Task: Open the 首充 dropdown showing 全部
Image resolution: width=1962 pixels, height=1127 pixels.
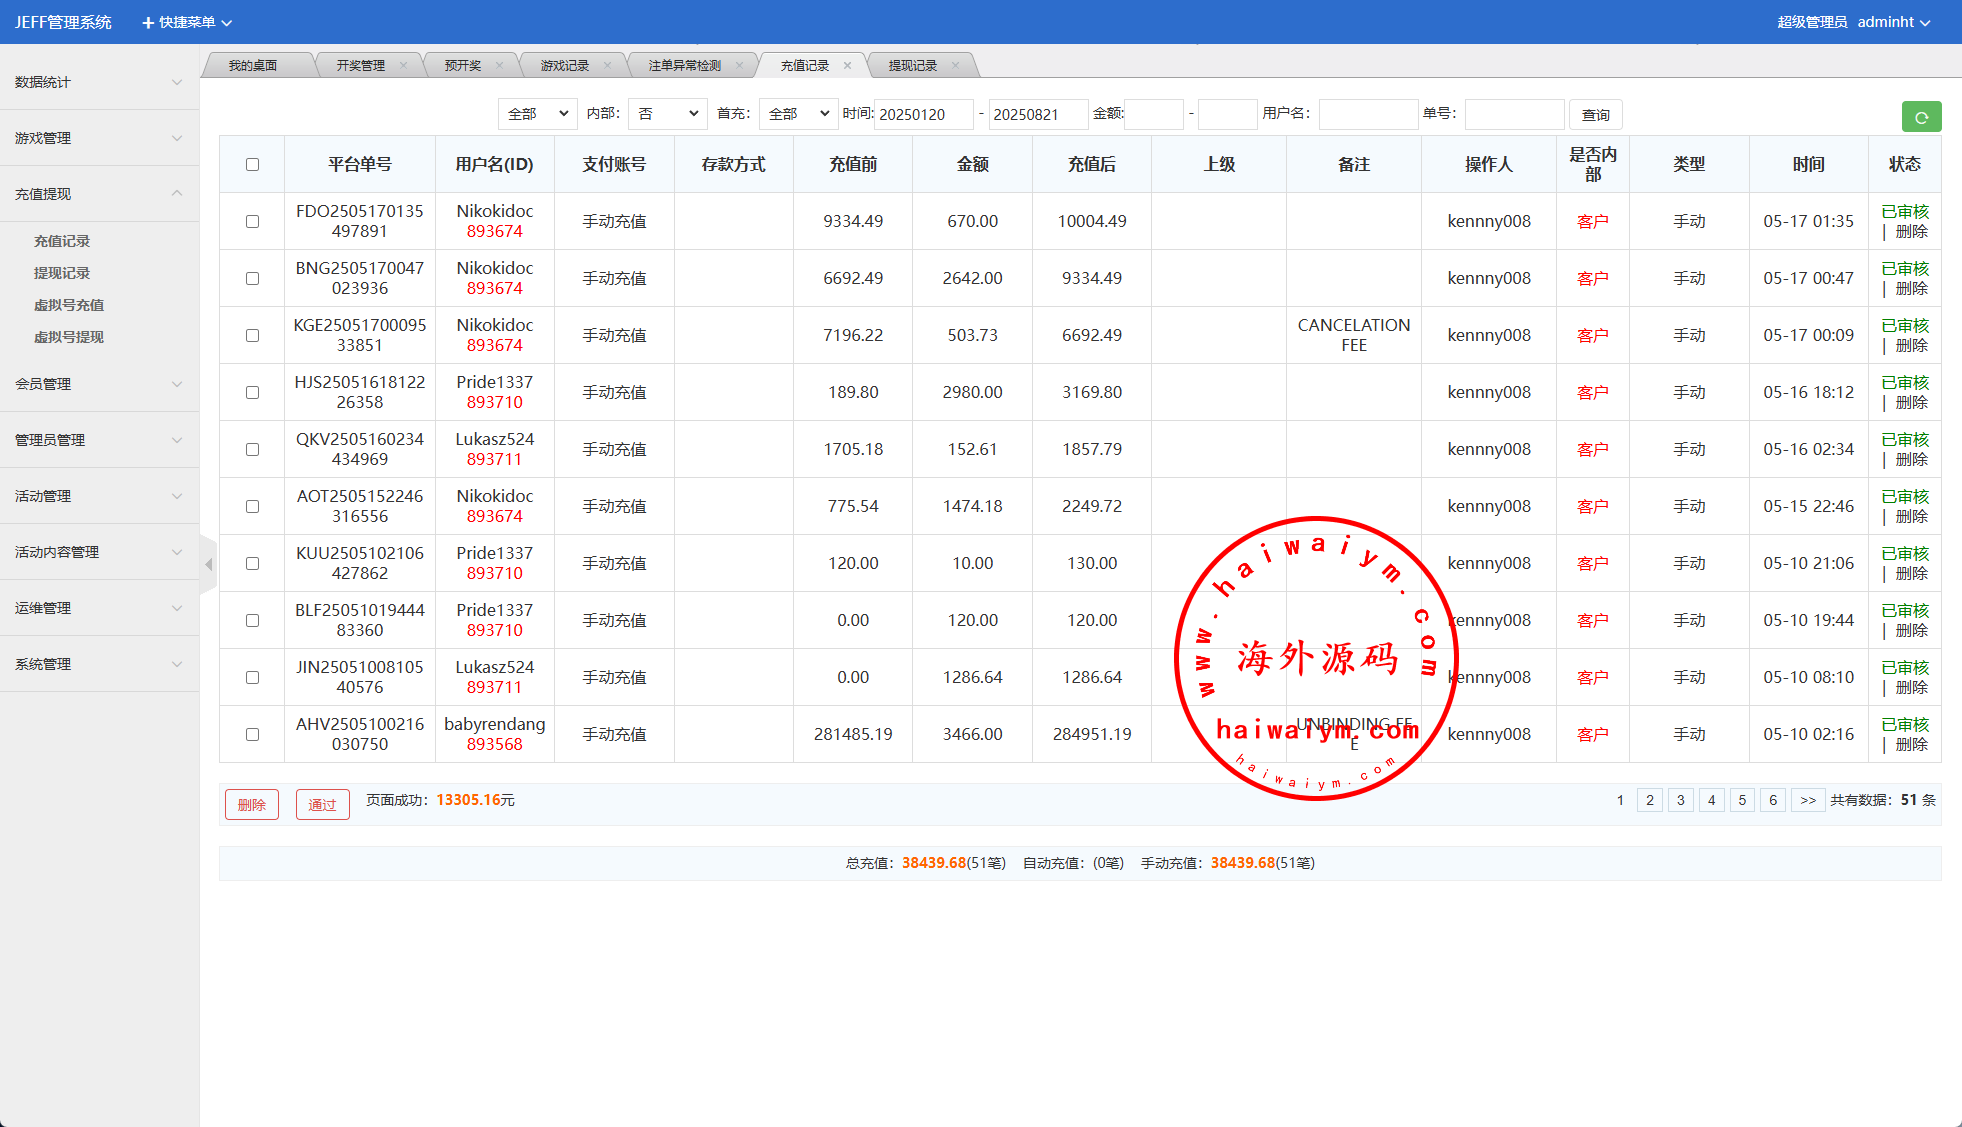Action: pyautogui.click(x=798, y=114)
